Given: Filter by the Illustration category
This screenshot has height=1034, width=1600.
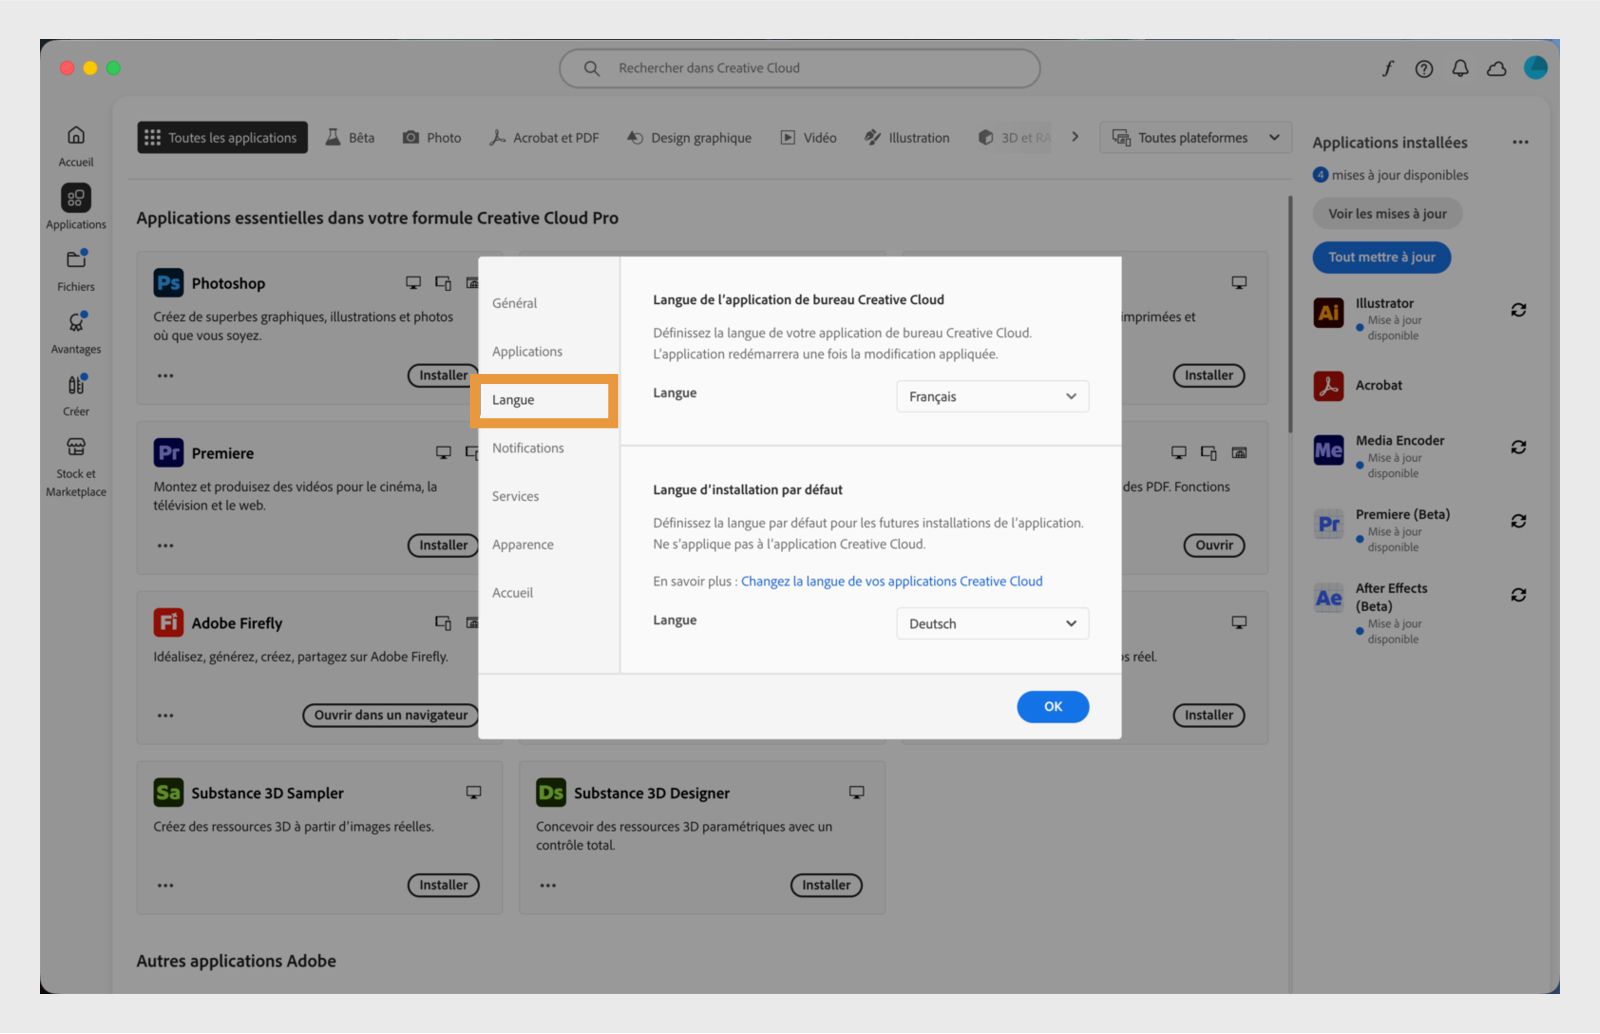Looking at the screenshot, I should 907,138.
